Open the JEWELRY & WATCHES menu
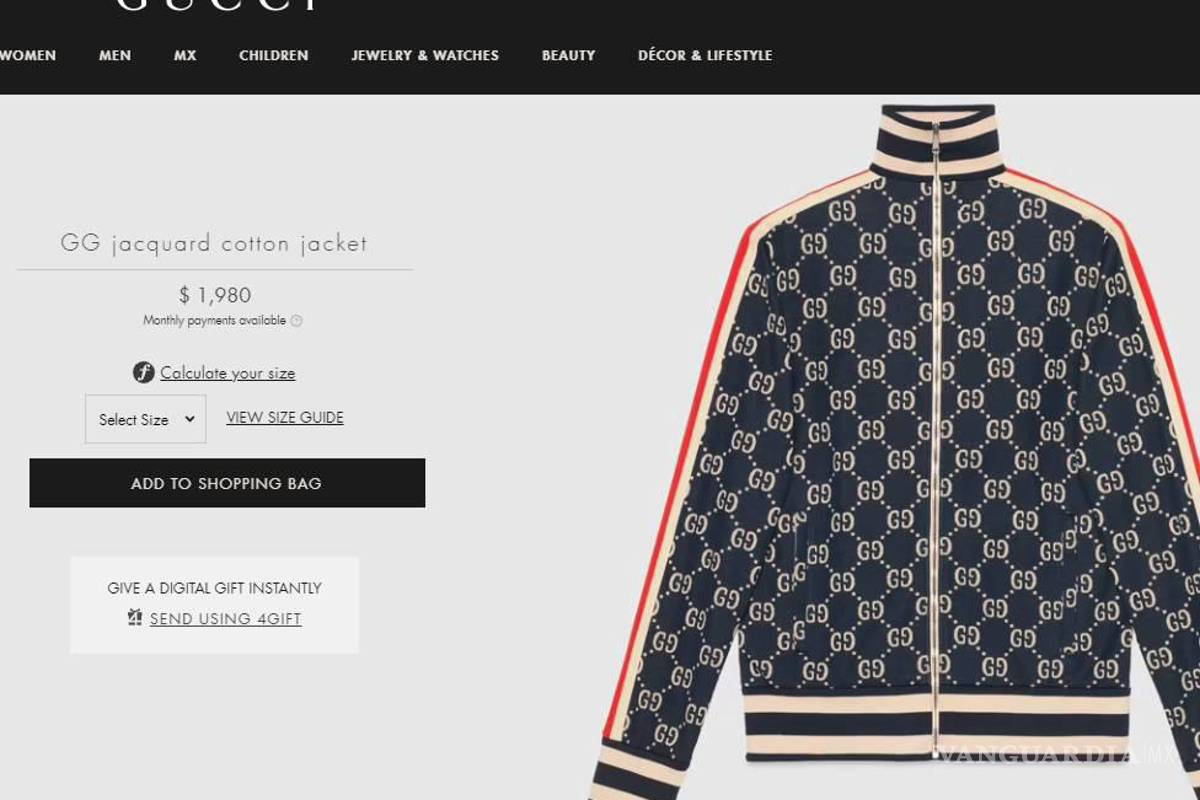 (424, 55)
